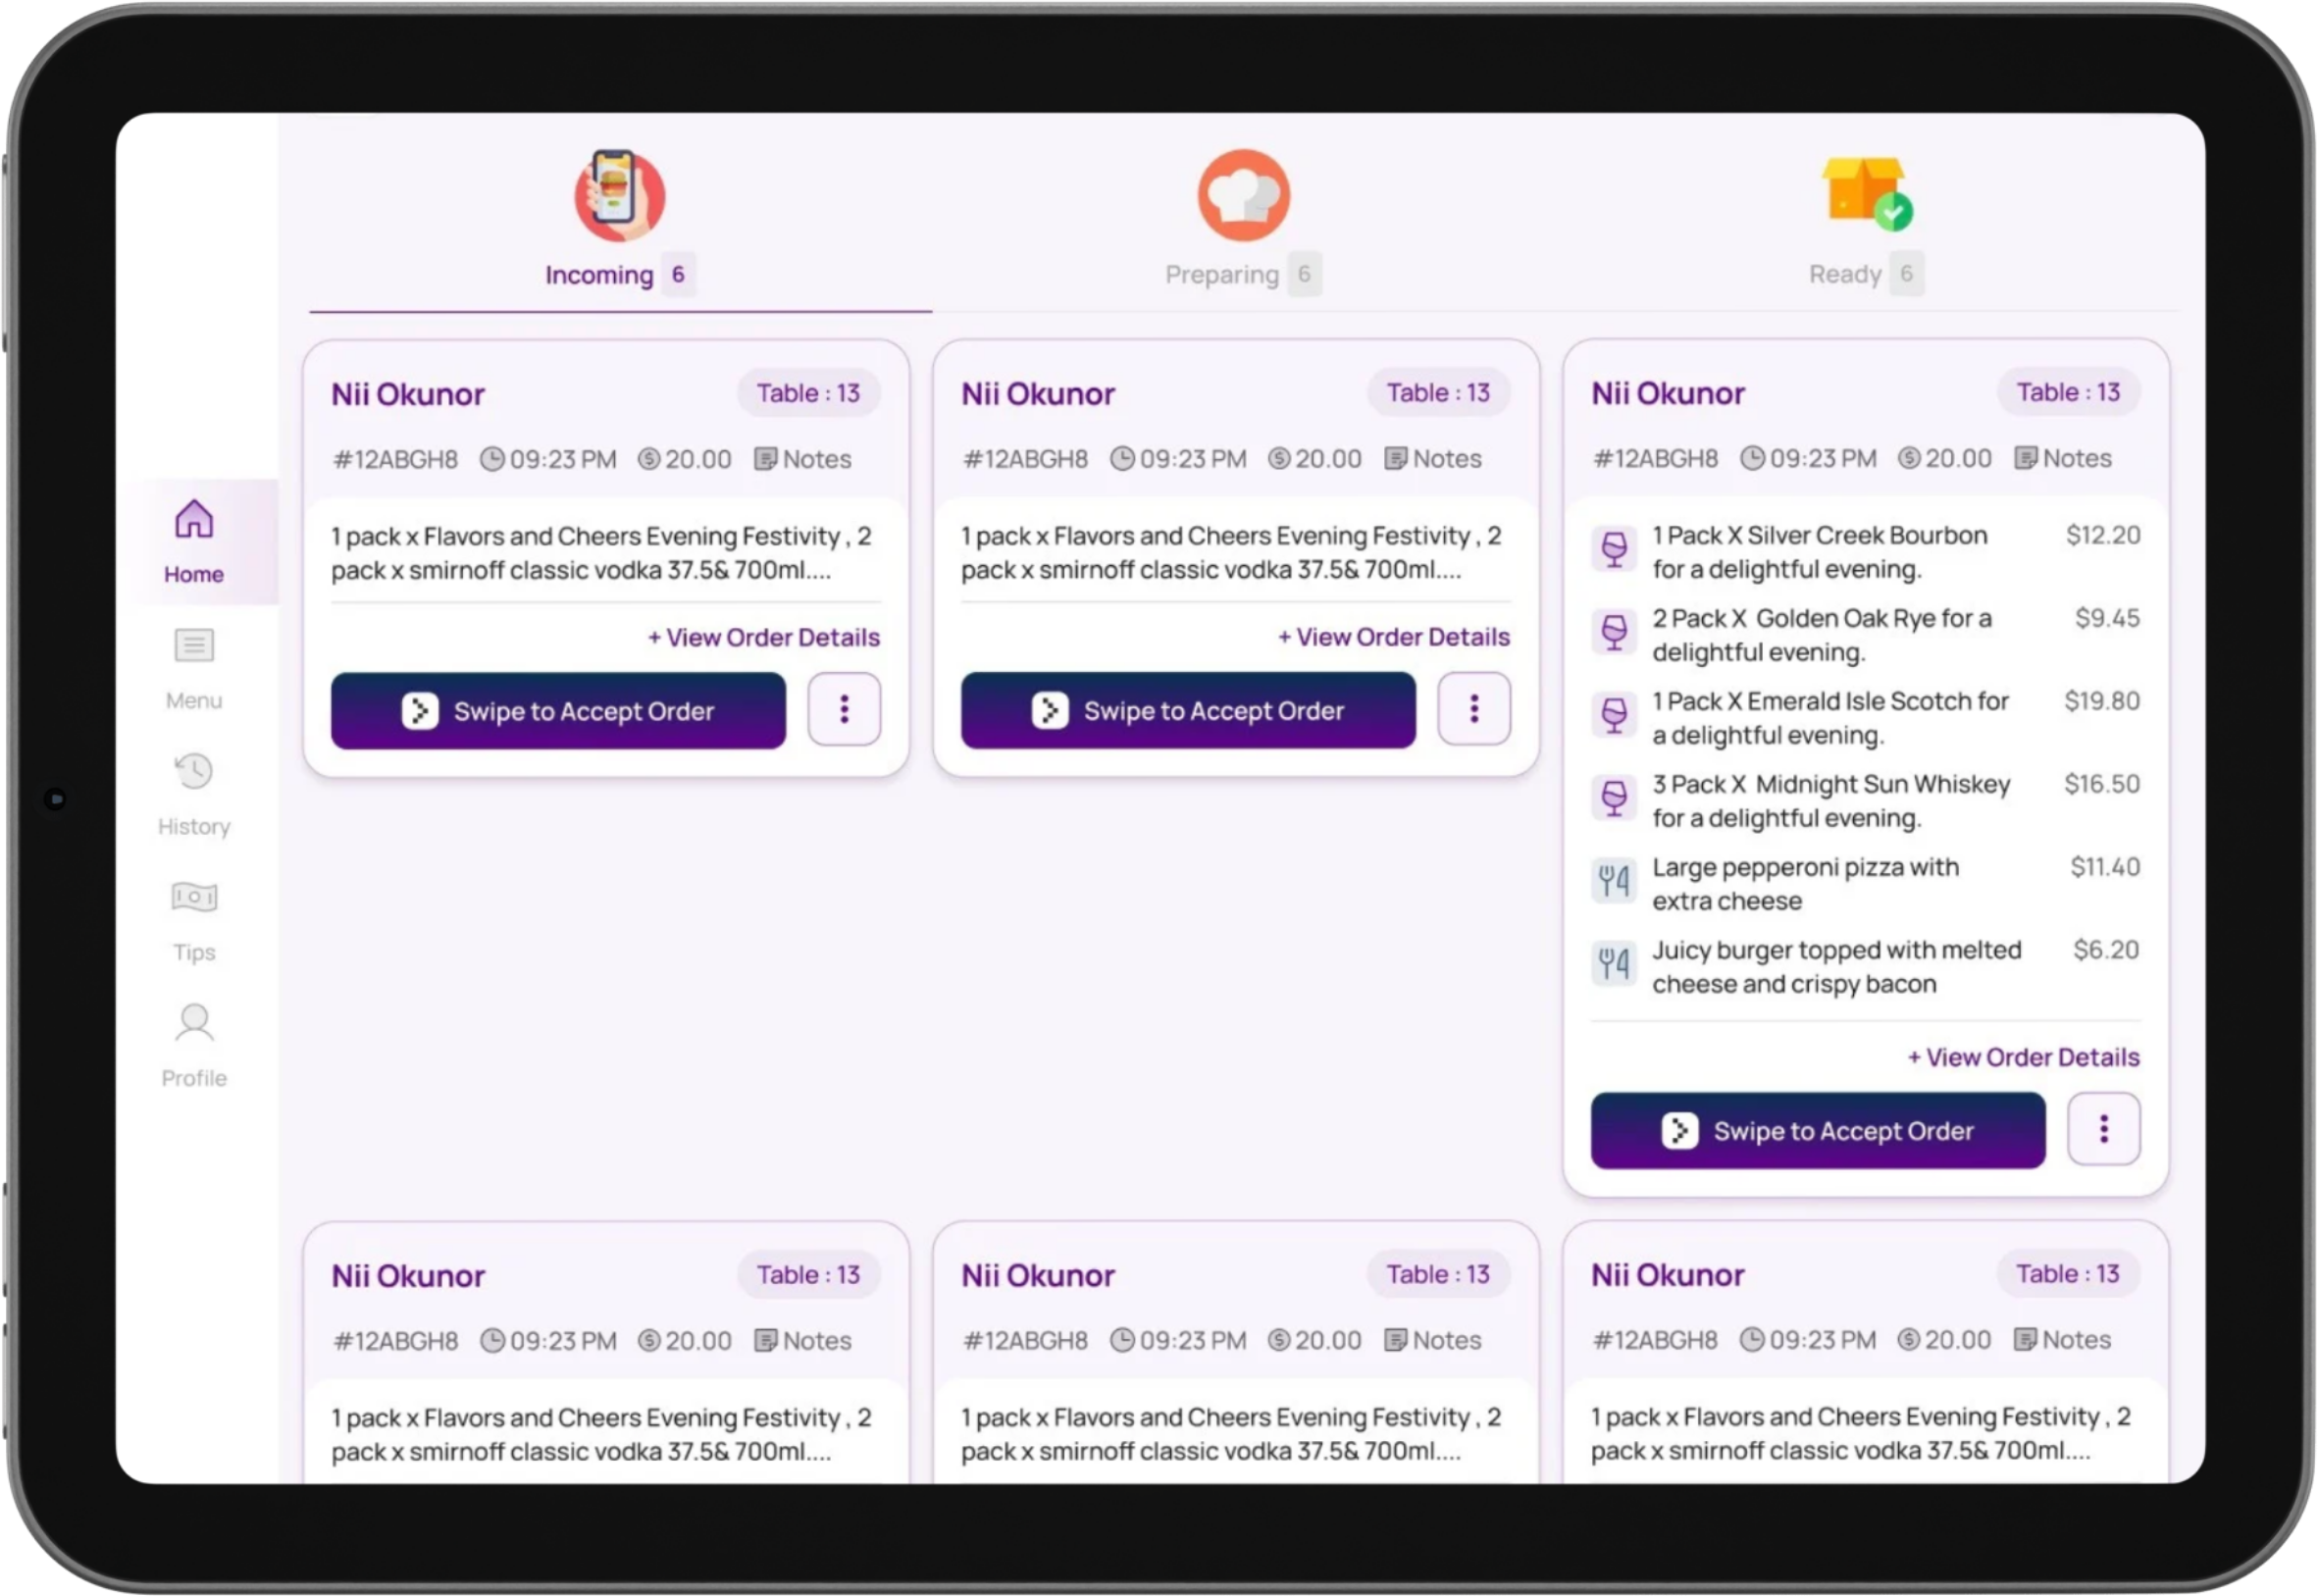Viewport: 2318px width, 1596px height.
Task: Click the count badge 6 next to Preparing
Action: [1304, 274]
